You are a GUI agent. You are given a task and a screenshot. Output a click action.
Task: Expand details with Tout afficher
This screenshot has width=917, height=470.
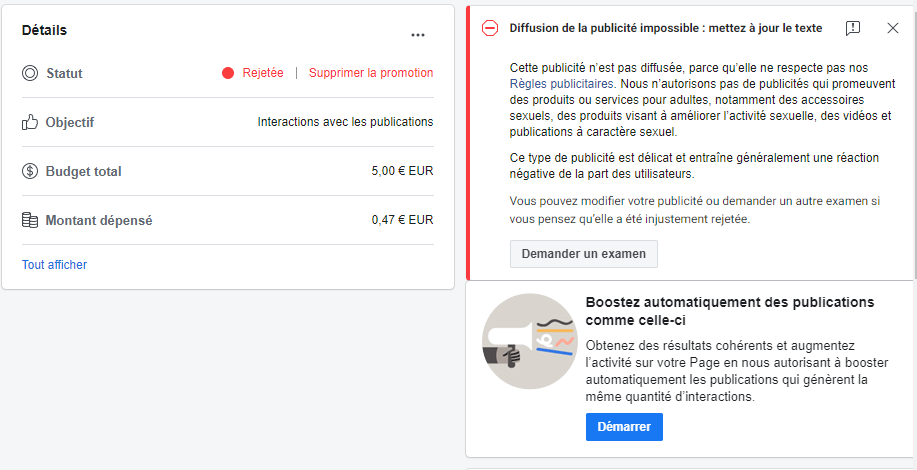[x=54, y=265]
